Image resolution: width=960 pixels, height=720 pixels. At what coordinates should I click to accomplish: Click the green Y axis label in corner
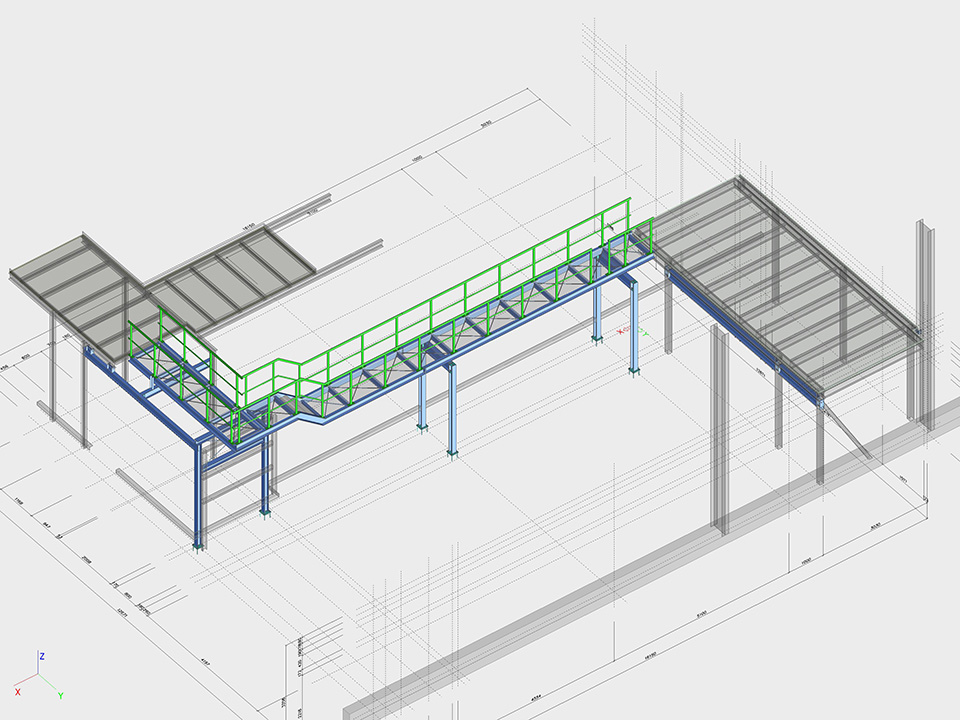[60, 694]
